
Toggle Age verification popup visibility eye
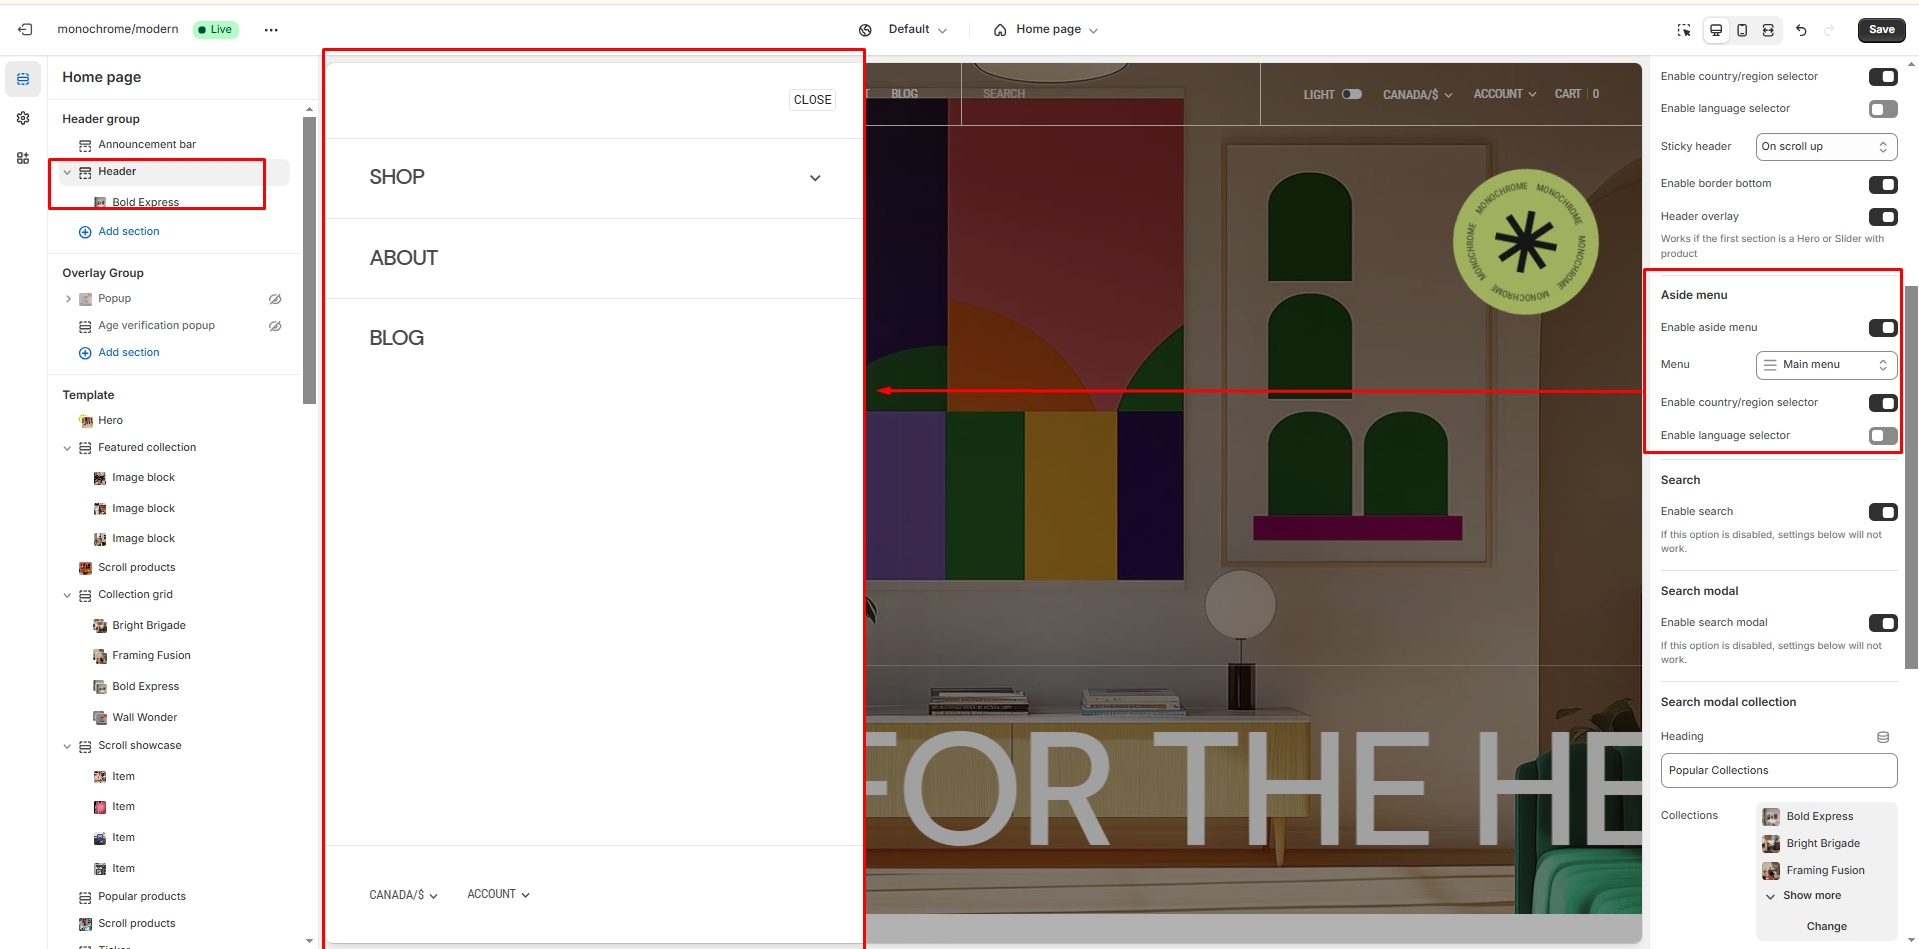(275, 326)
